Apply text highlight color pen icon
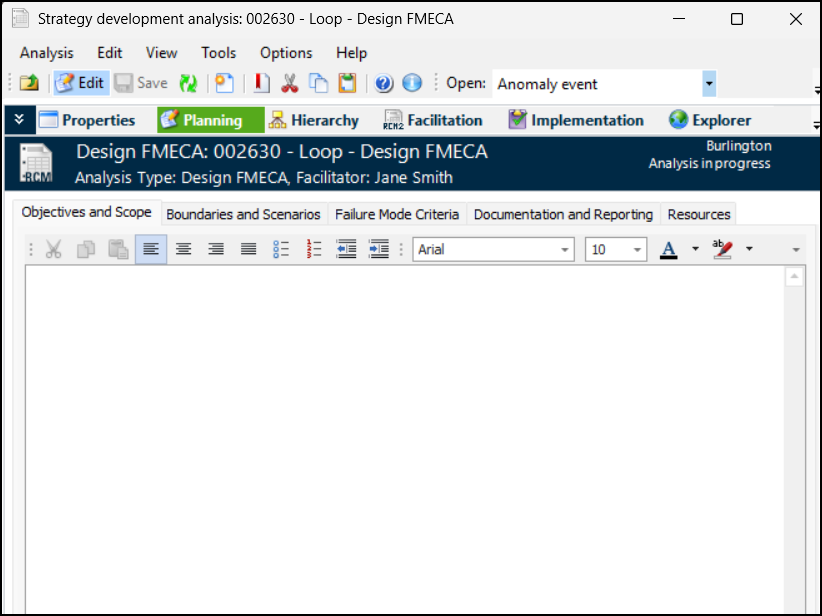The image size is (822, 616). [x=722, y=249]
